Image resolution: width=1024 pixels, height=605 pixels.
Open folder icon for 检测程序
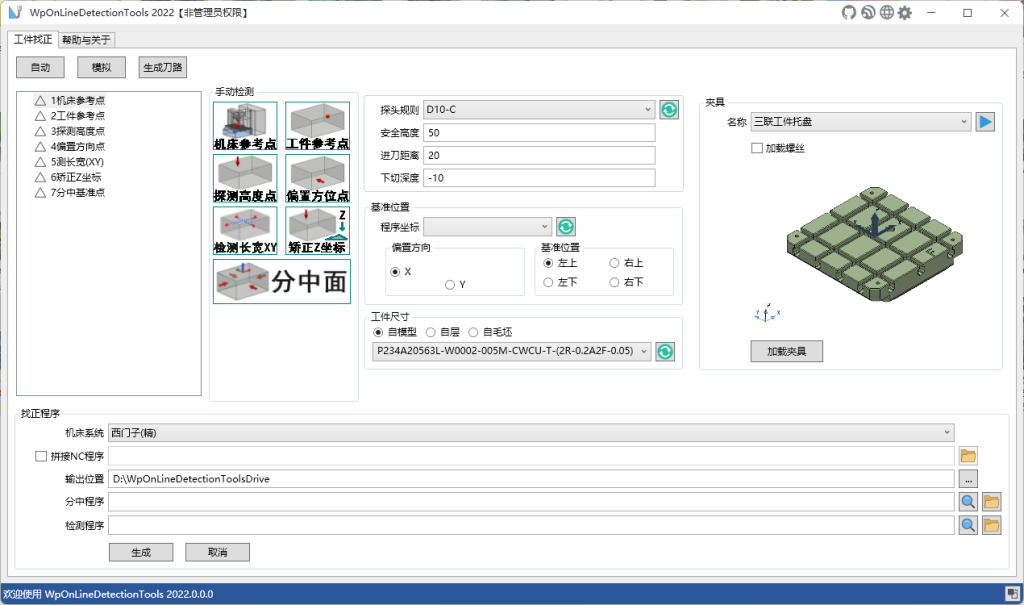point(991,525)
